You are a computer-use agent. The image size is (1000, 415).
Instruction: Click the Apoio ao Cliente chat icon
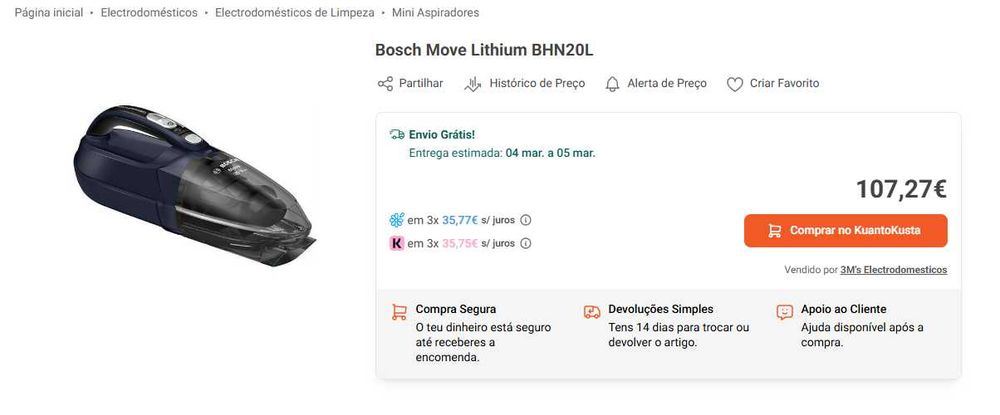coord(784,312)
